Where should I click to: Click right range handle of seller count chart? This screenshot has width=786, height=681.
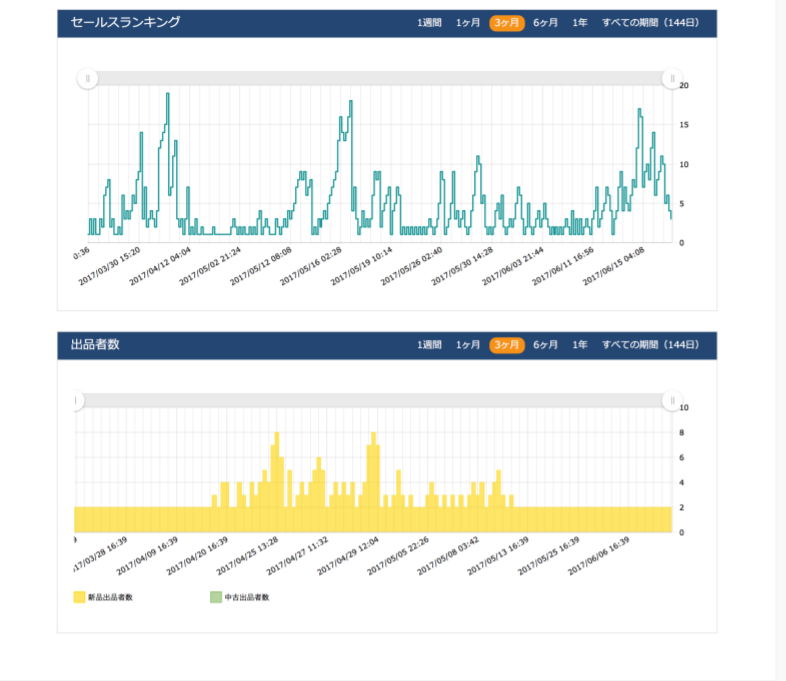point(672,401)
